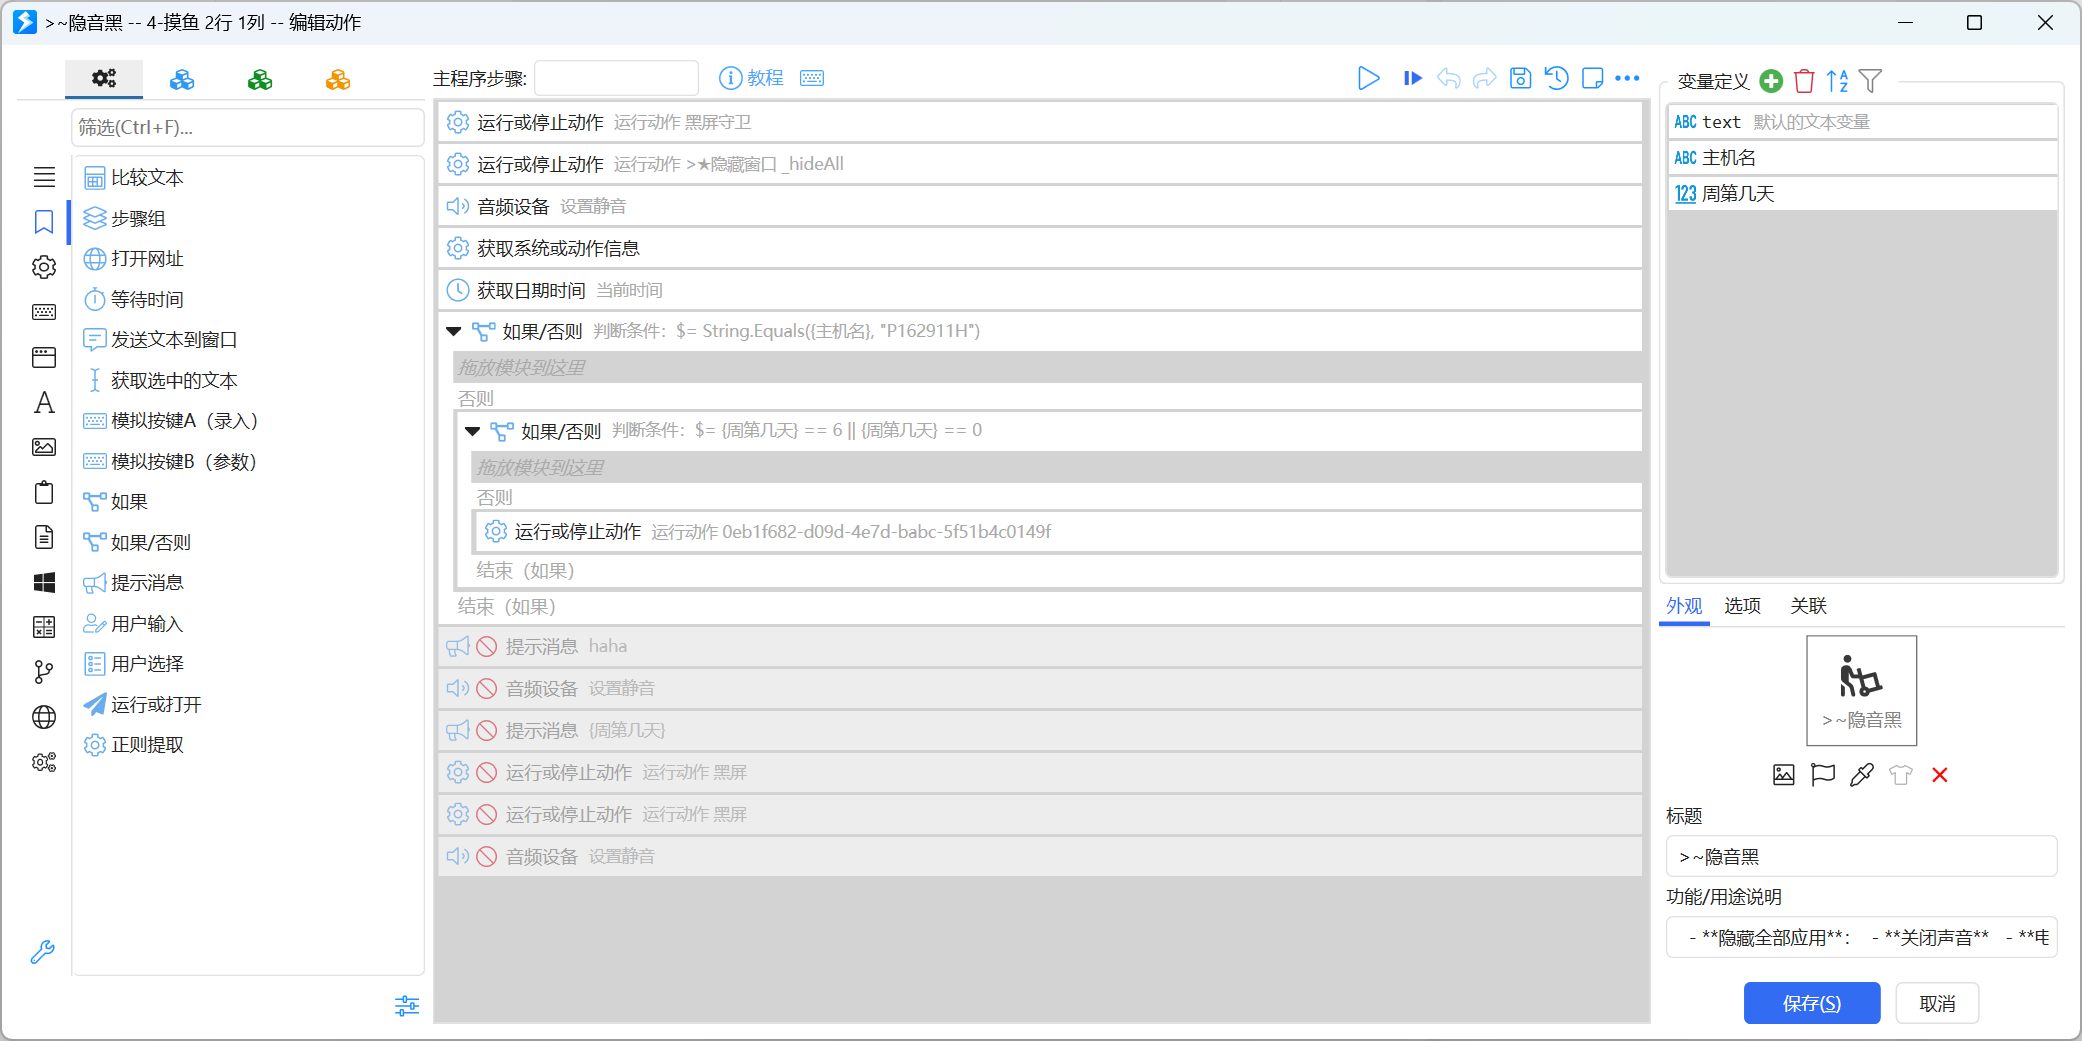Image resolution: width=2082 pixels, height=1041 pixels.
Task: Open the history clock icon
Action: (1556, 78)
